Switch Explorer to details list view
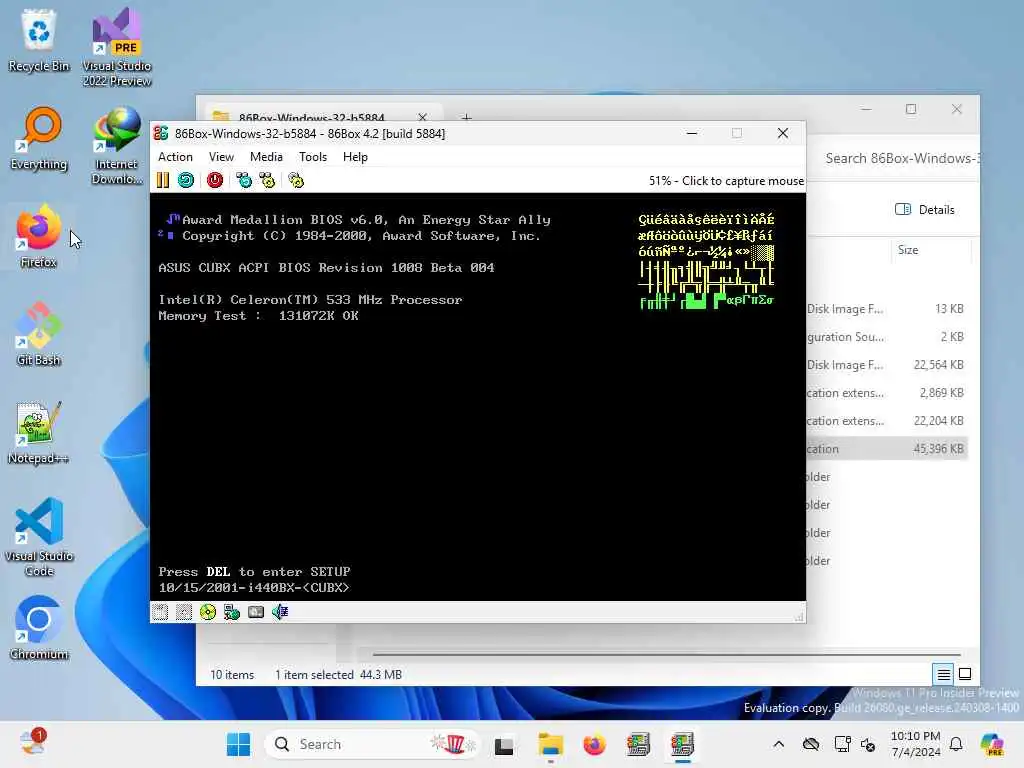This screenshot has height=768, width=1024. [x=944, y=674]
